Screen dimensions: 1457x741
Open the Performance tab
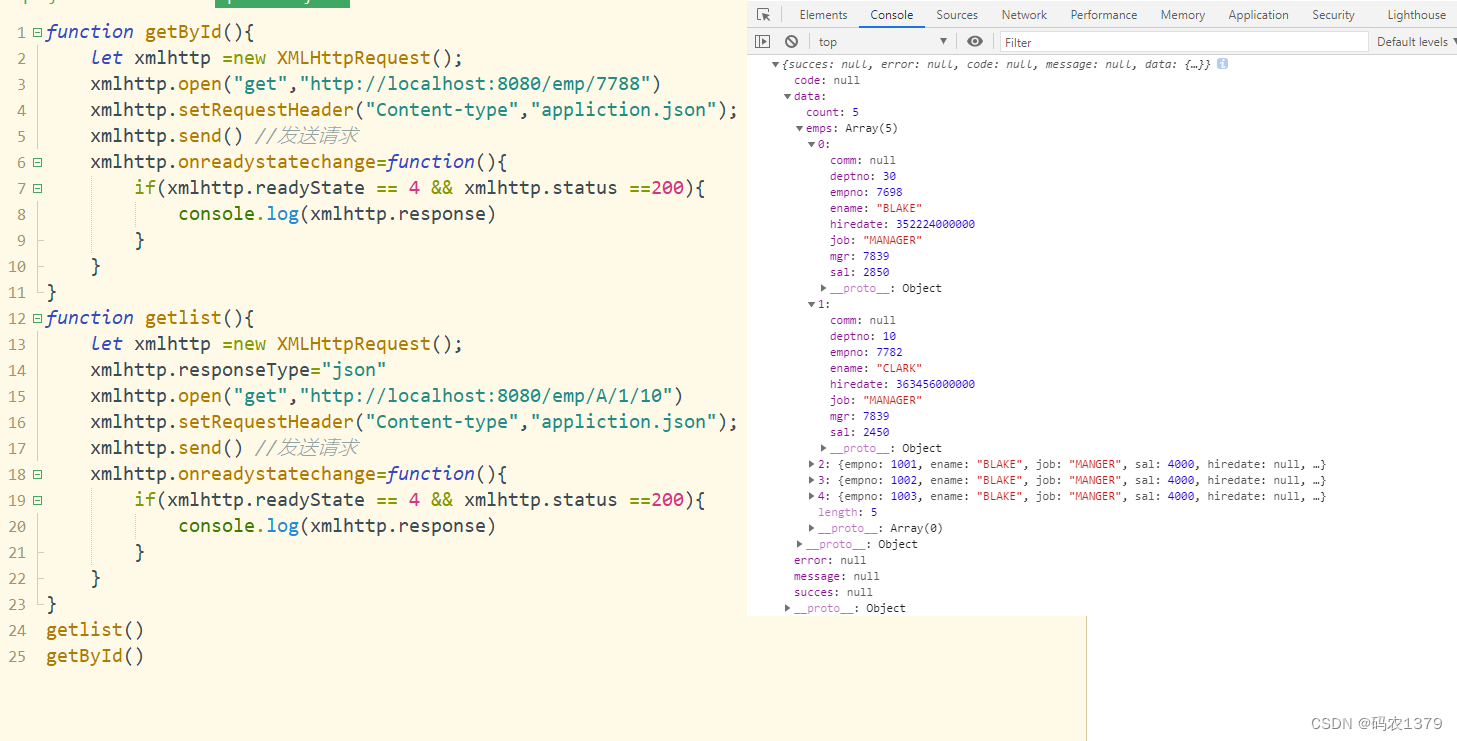click(x=1104, y=15)
